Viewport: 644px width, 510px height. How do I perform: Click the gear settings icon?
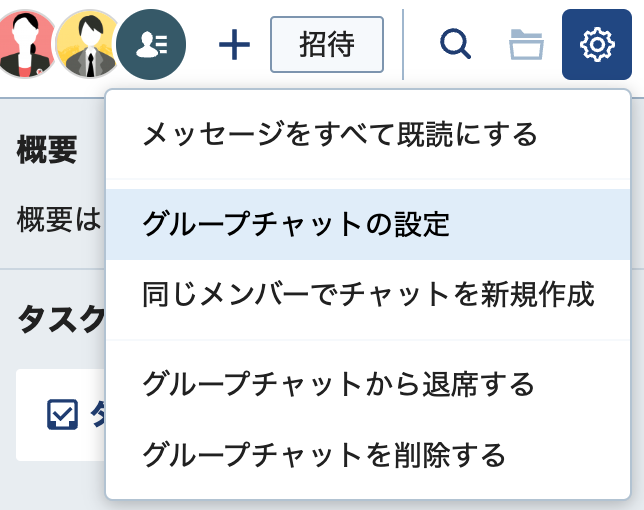[597, 44]
